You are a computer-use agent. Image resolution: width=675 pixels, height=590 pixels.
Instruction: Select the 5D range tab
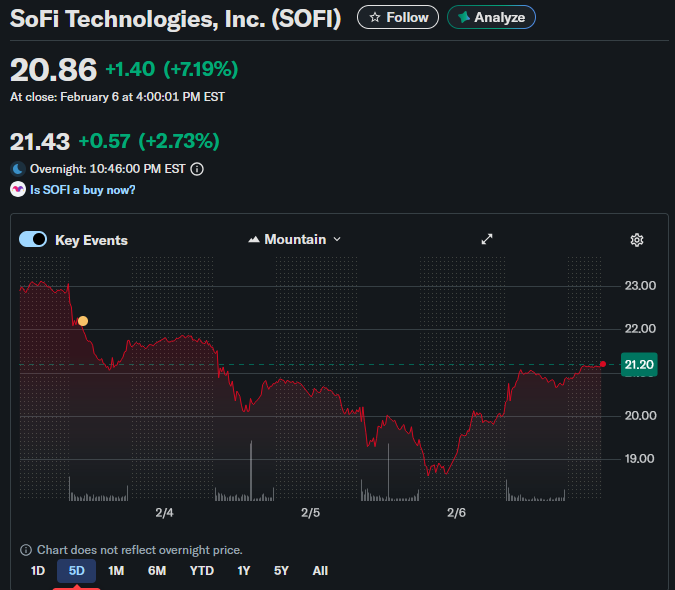77,571
